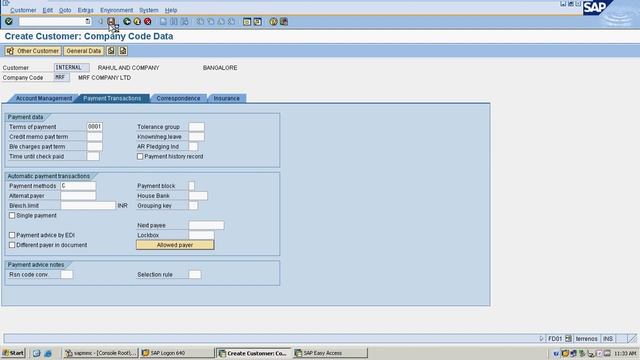This screenshot has height=360, width=640.
Task: Click the First Page icon
Action: click(x=200, y=21)
